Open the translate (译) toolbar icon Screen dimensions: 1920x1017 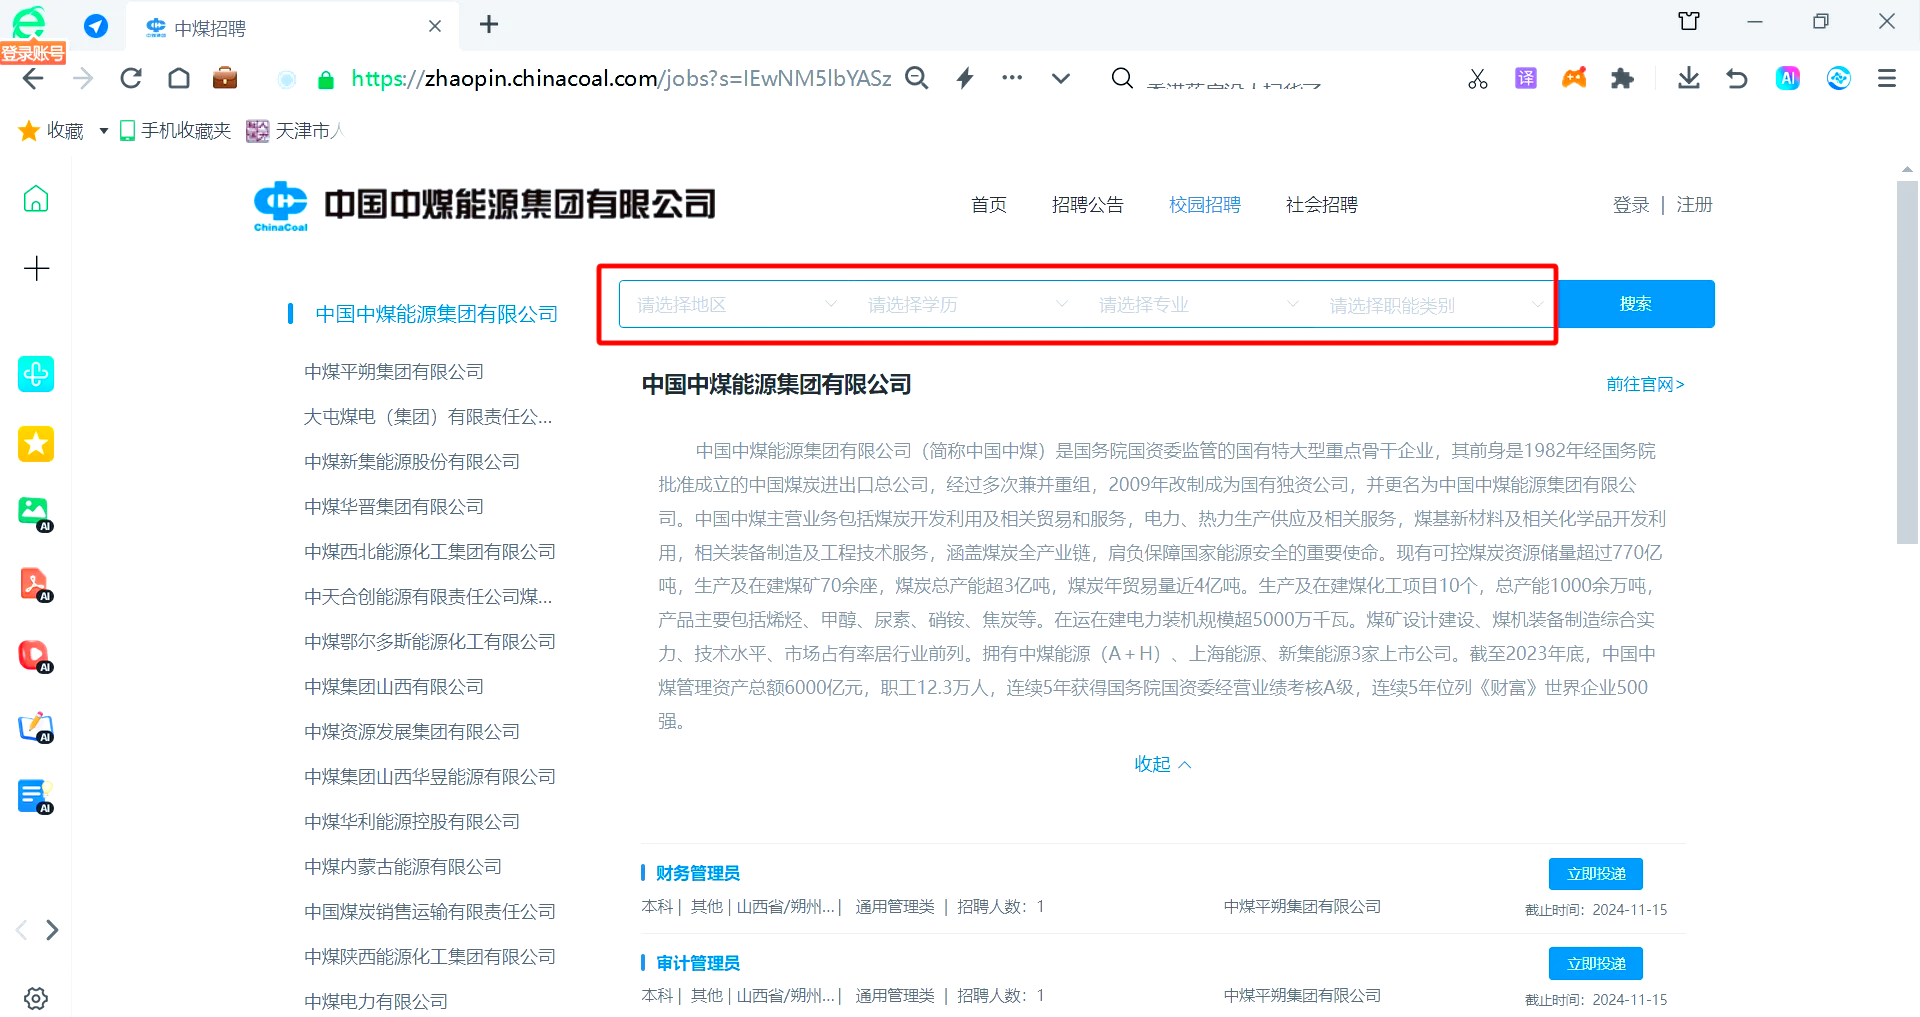pos(1525,78)
